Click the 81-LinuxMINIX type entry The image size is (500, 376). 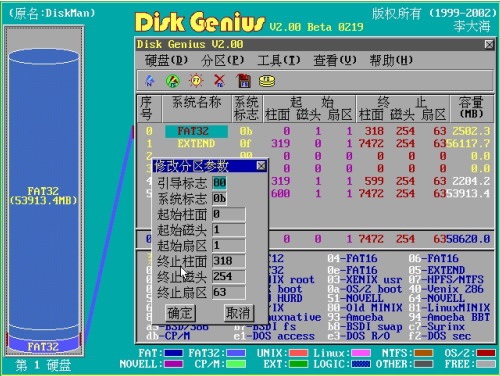pos(449,308)
